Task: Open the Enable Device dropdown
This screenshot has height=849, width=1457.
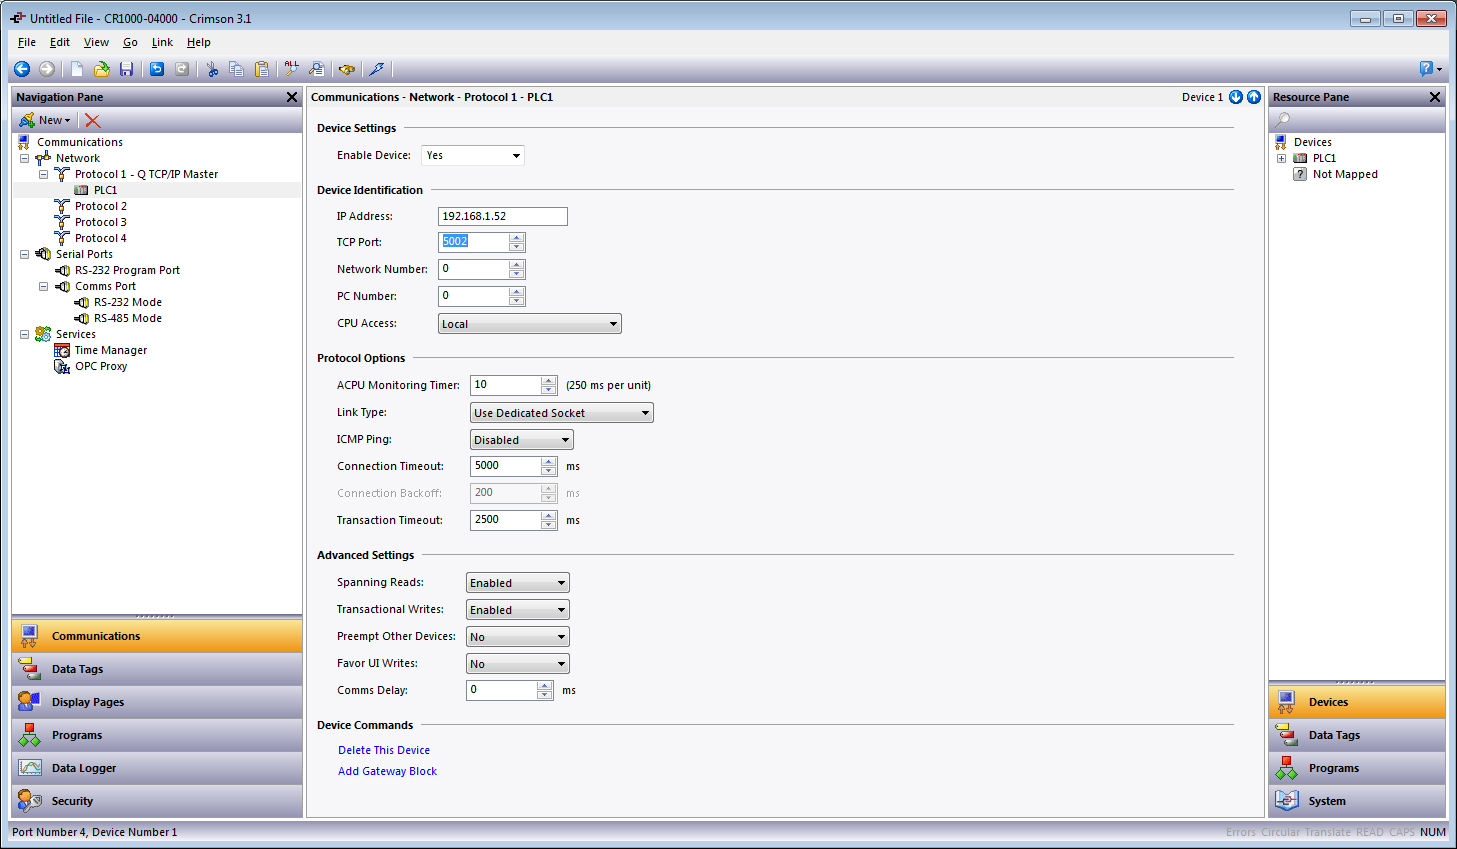Action: pyautogui.click(x=473, y=155)
